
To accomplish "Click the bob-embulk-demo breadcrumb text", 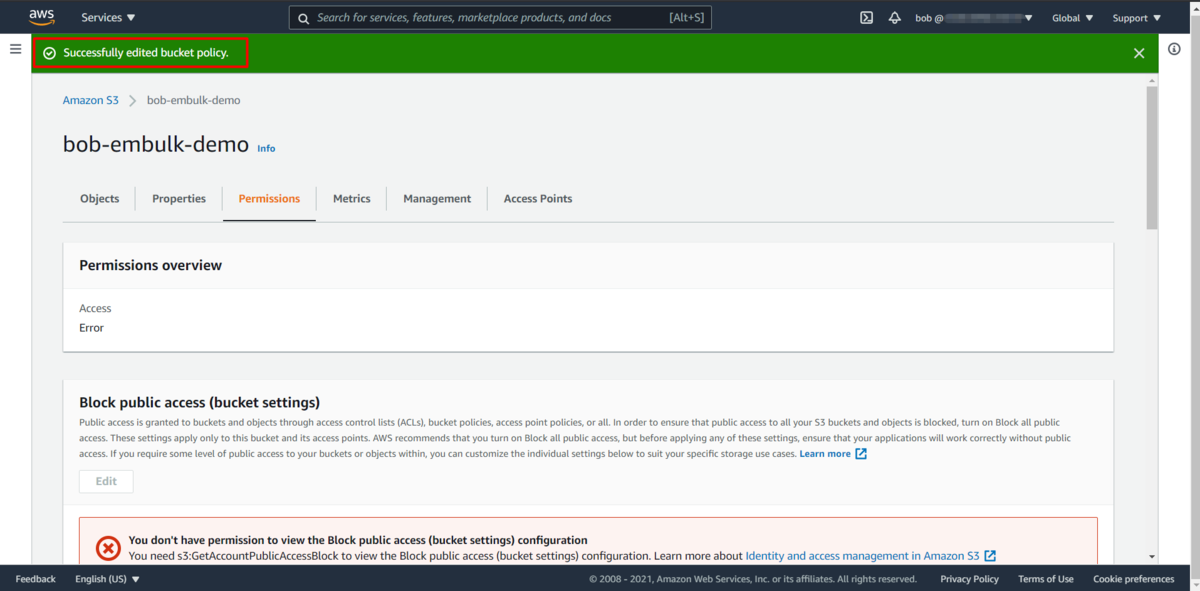I will [194, 100].
